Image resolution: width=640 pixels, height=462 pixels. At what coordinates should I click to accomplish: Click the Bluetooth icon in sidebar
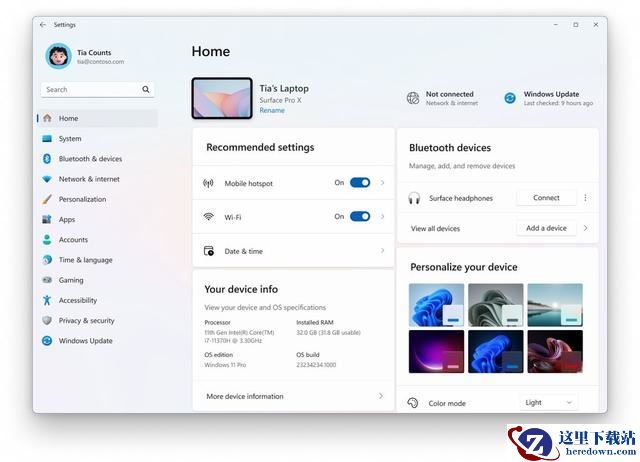click(x=47, y=158)
